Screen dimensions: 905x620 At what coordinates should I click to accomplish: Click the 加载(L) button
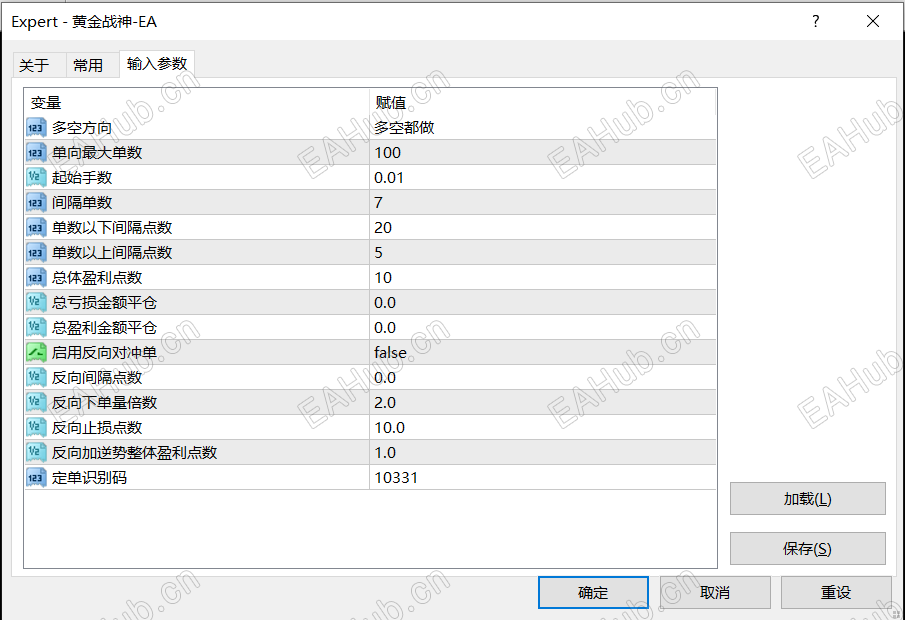click(x=807, y=498)
